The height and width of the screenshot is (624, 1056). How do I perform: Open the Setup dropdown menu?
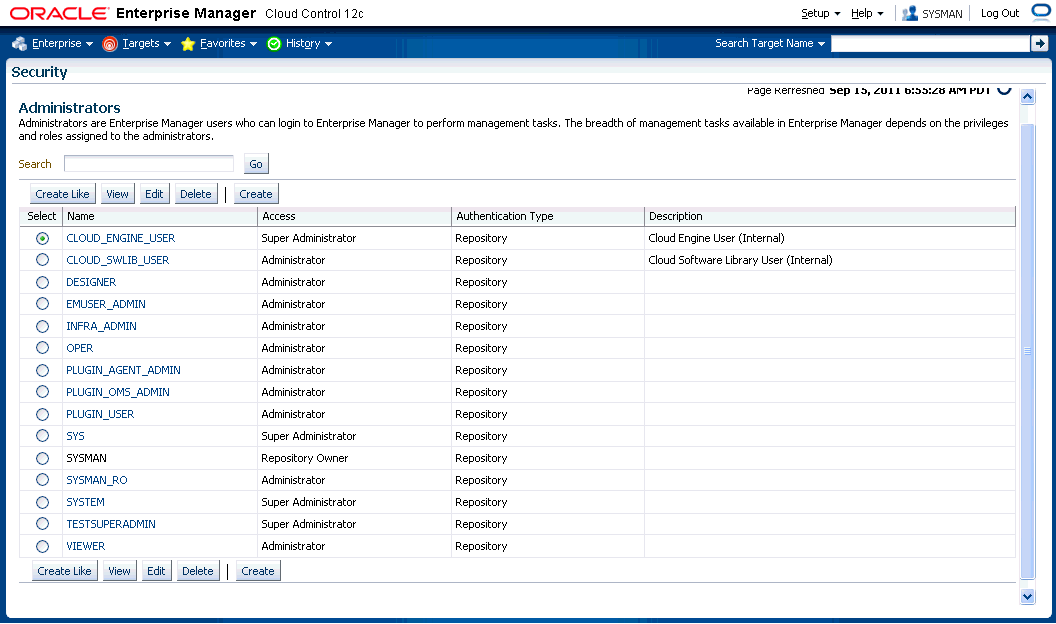(821, 13)
